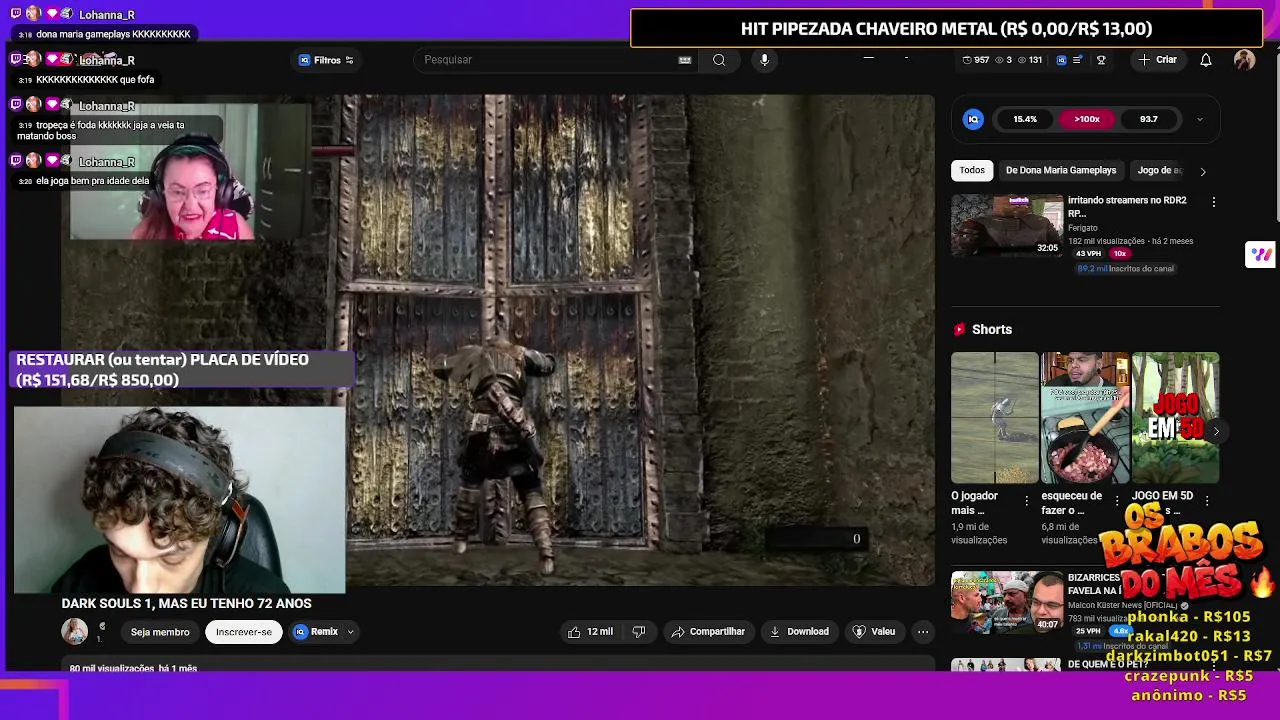Open the 'O jogador mais' short thumbnail
Screen dimensions: 1280x720
pyautogui.click(x=995, y=418)
